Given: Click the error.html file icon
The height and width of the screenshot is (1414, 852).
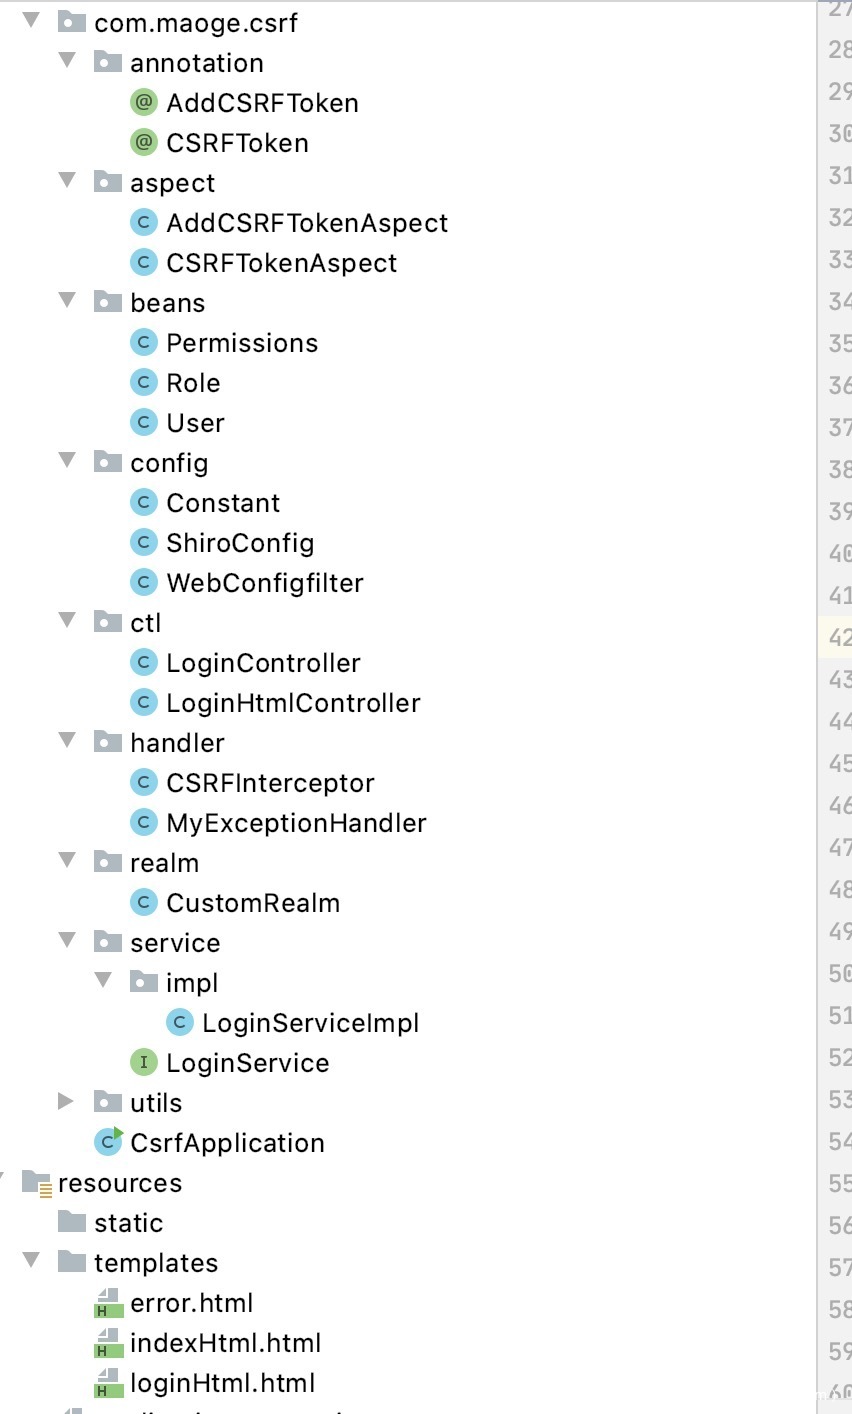Looking at the screenshot, I should (x=107, y=1303).
